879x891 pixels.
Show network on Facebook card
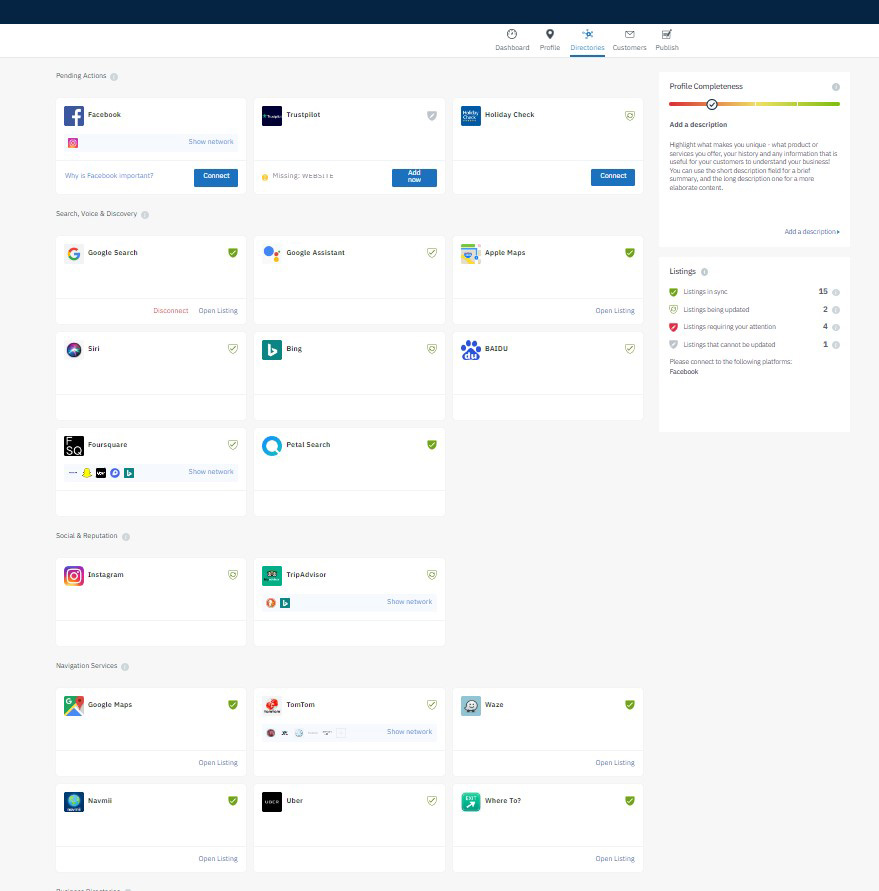[x=211, y=141]
